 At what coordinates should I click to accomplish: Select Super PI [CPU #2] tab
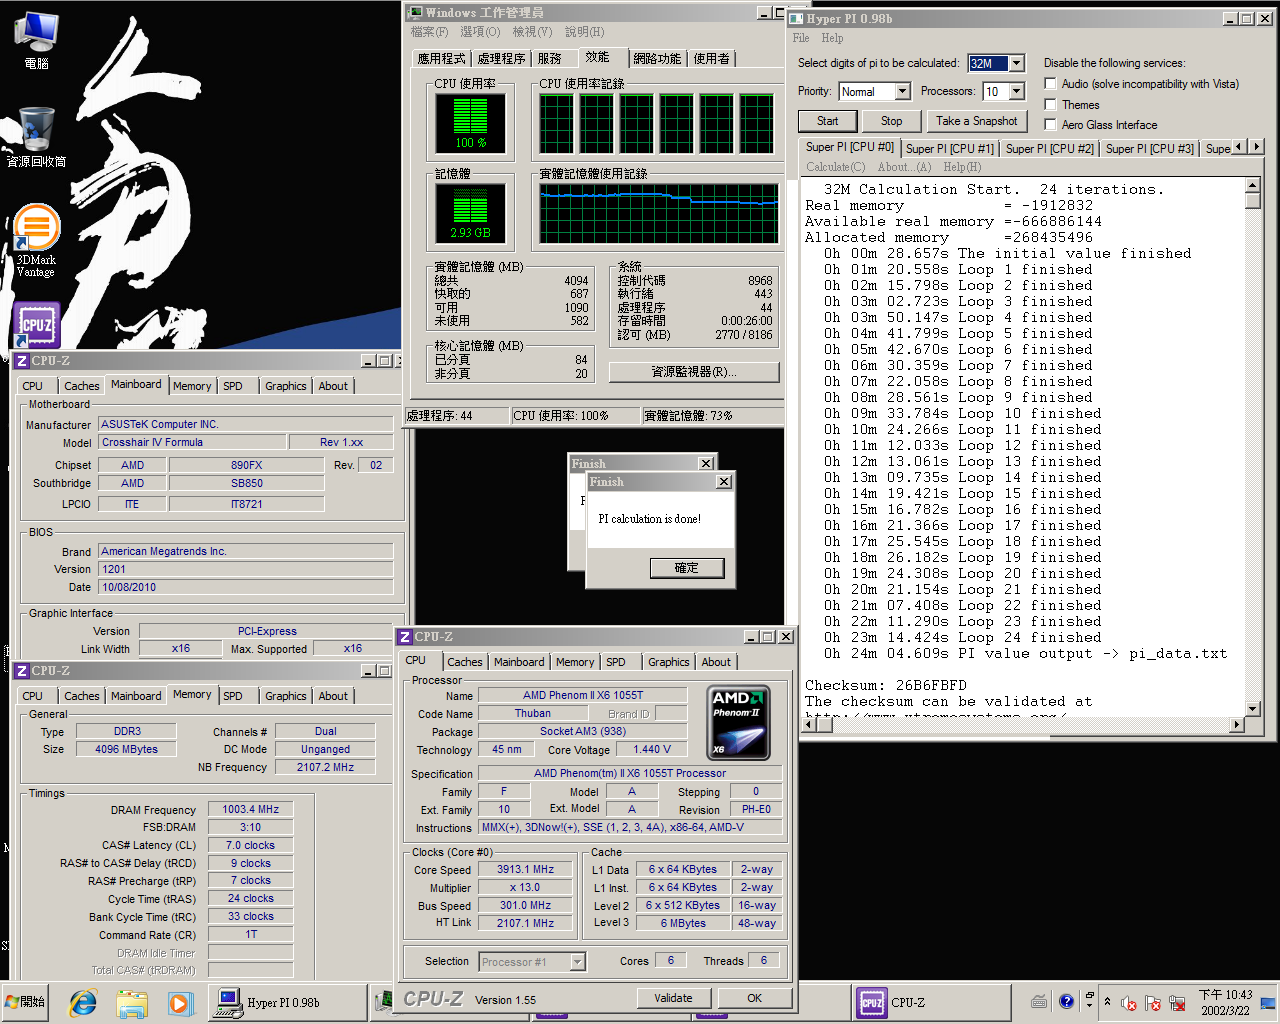pyautogui.click(x=1050, y=148)
